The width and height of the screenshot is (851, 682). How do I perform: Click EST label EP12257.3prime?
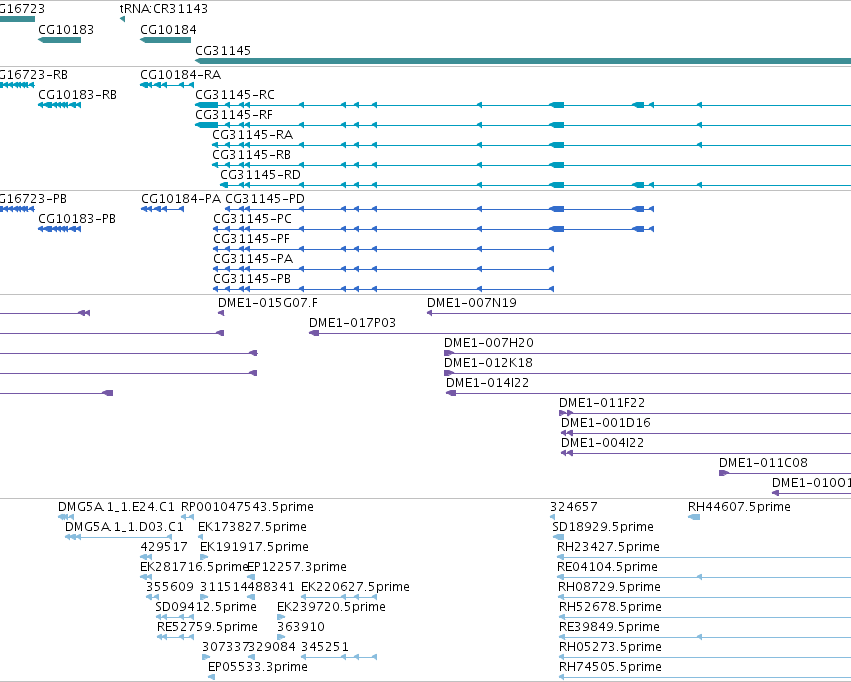pyautogui.click(x=297, y=567)
